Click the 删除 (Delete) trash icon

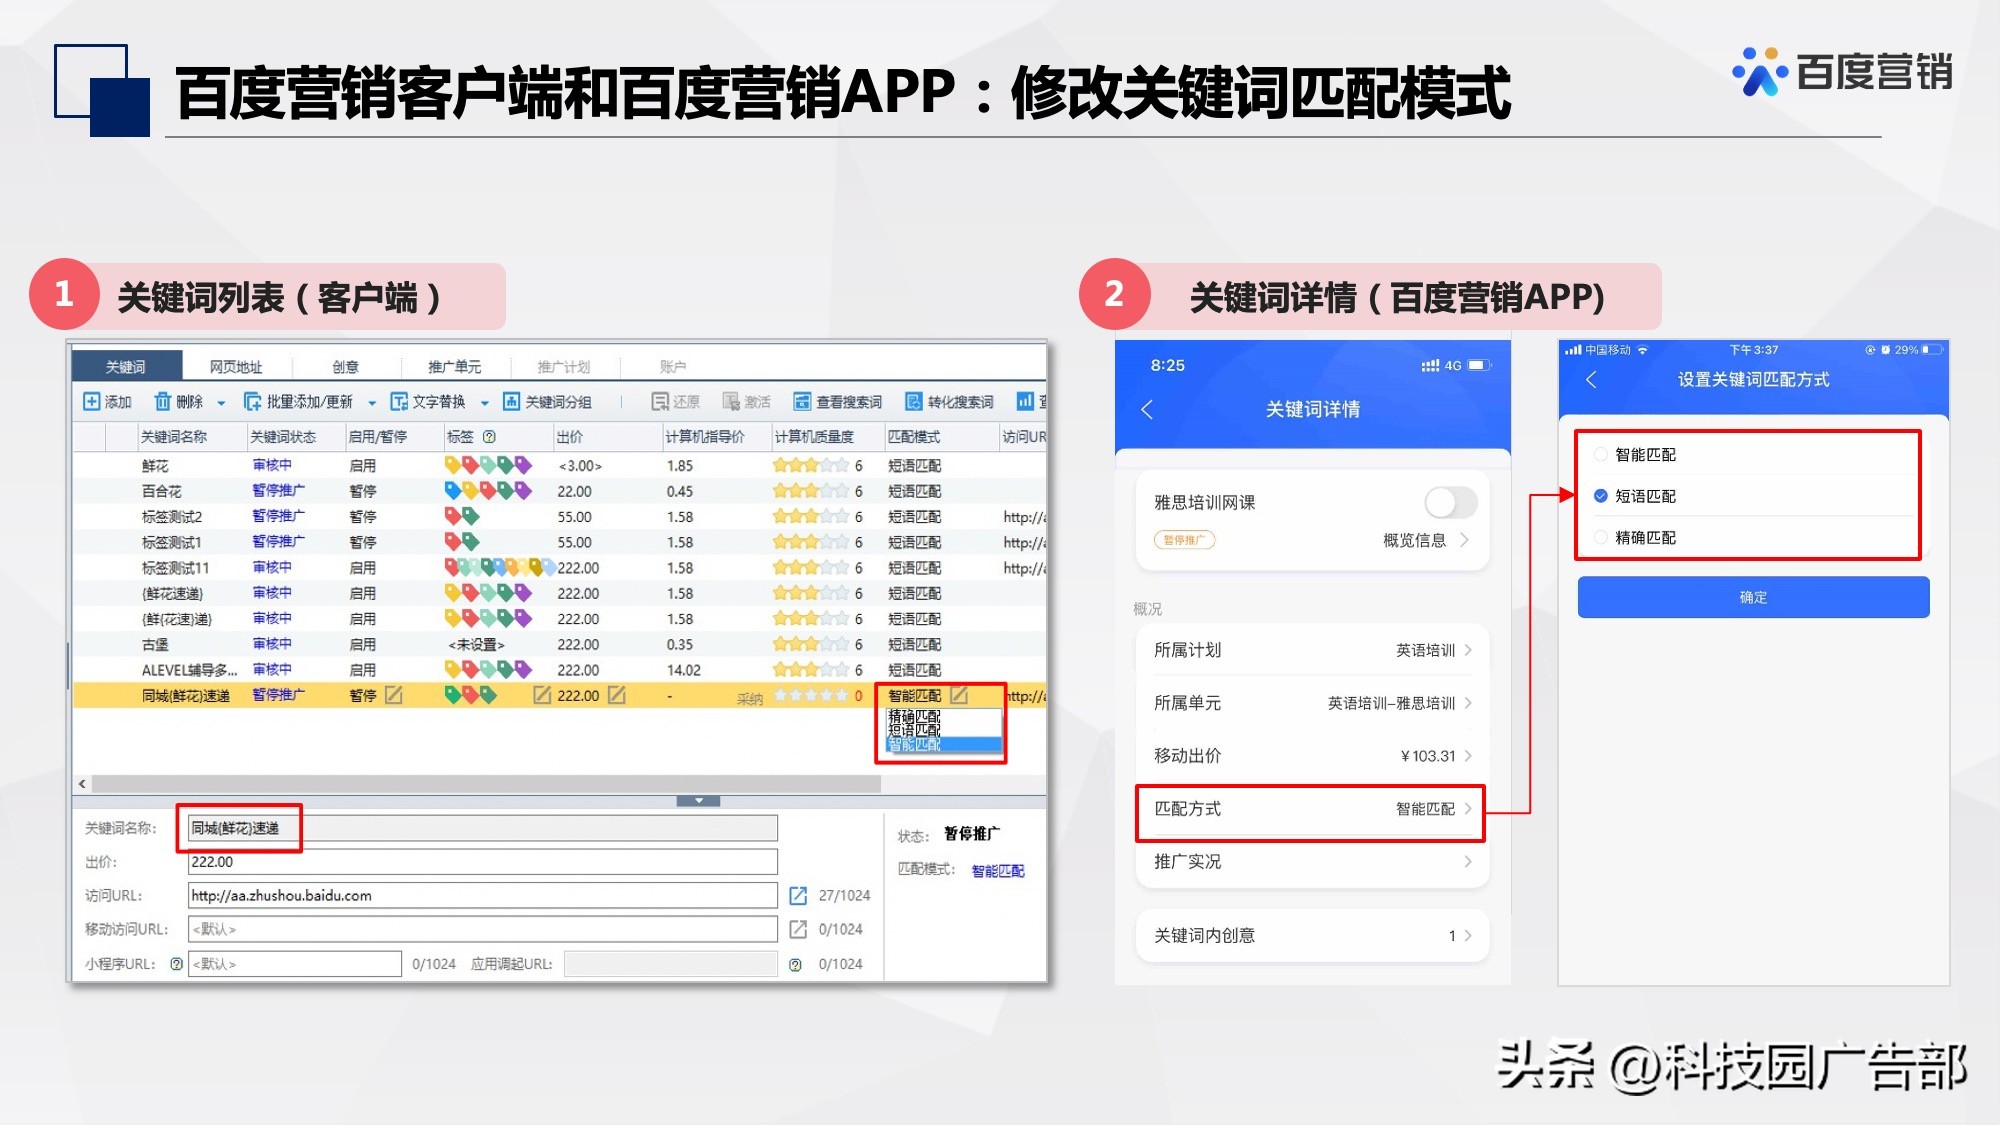pos(162,401)
